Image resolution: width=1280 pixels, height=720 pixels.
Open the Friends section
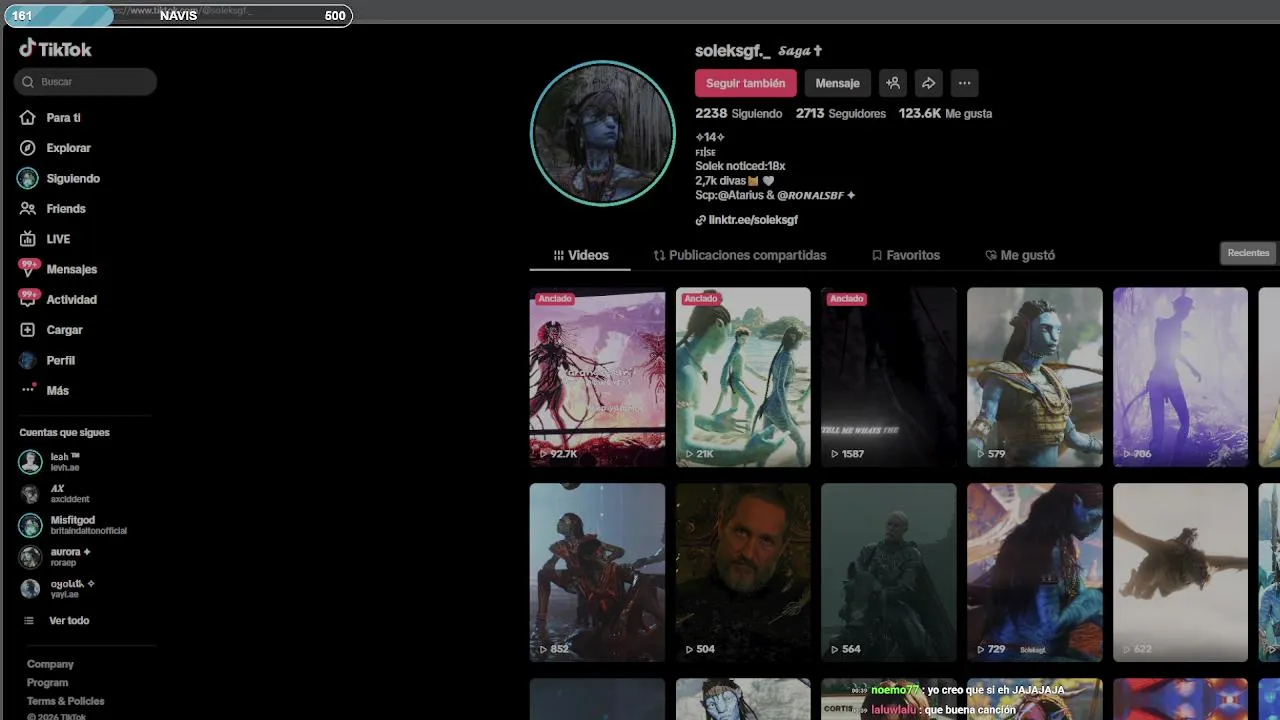click(66, 209)
